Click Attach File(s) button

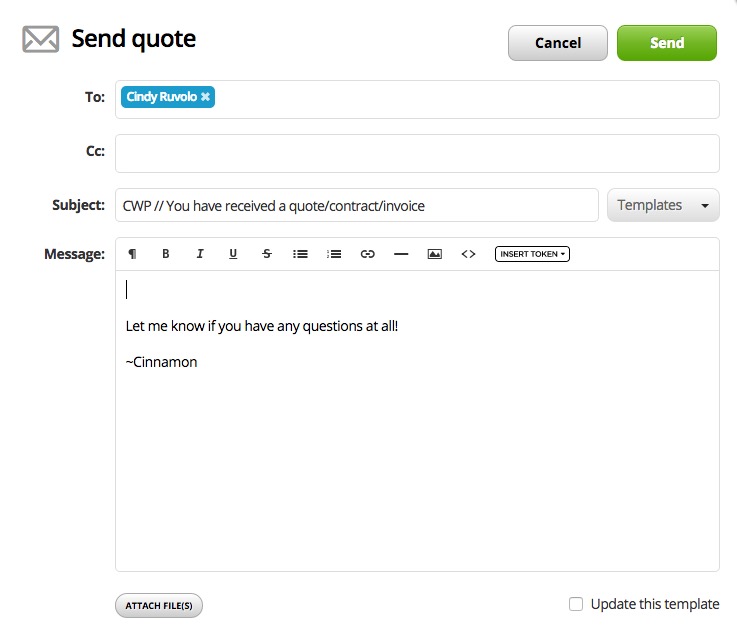(x=159, y=605)
